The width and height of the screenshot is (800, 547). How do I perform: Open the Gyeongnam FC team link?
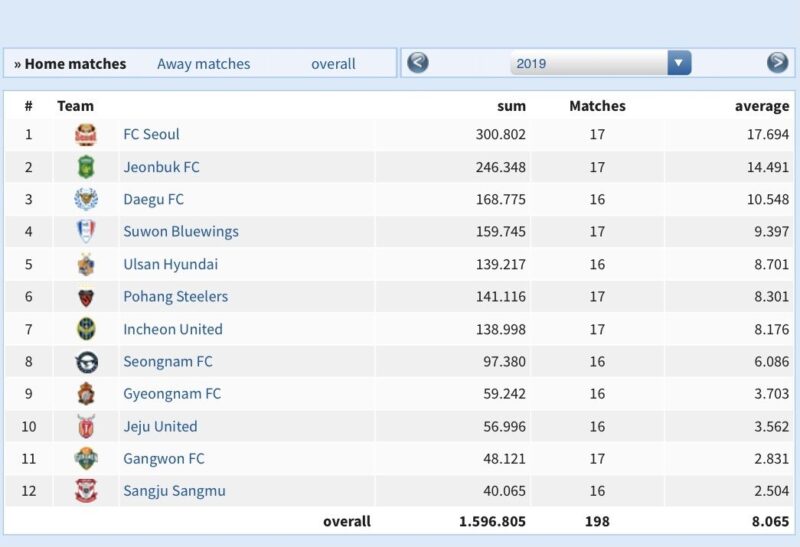point(171,394)
